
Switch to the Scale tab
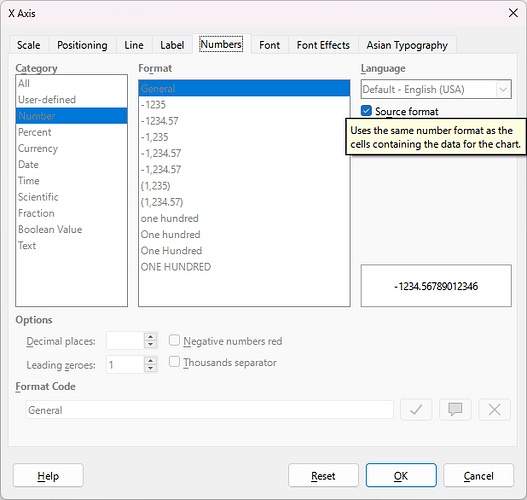pos(29,45)
